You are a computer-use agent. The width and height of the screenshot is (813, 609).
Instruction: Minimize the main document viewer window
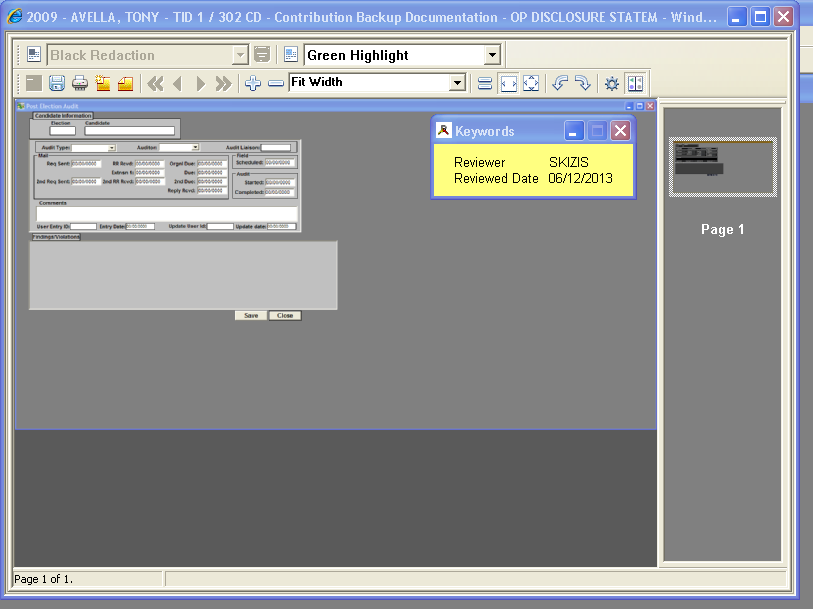[x=736, y=17]
